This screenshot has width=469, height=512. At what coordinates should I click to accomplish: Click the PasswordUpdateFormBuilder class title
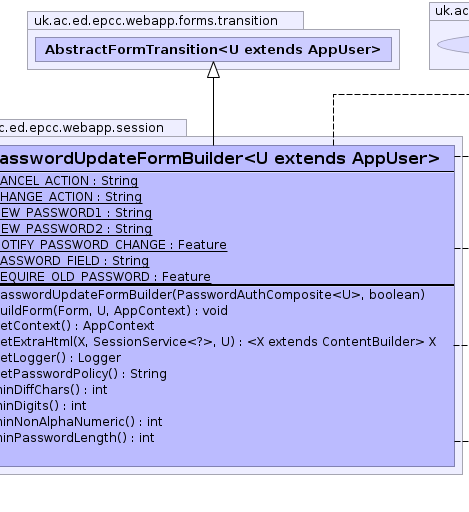tap(220, 158)
